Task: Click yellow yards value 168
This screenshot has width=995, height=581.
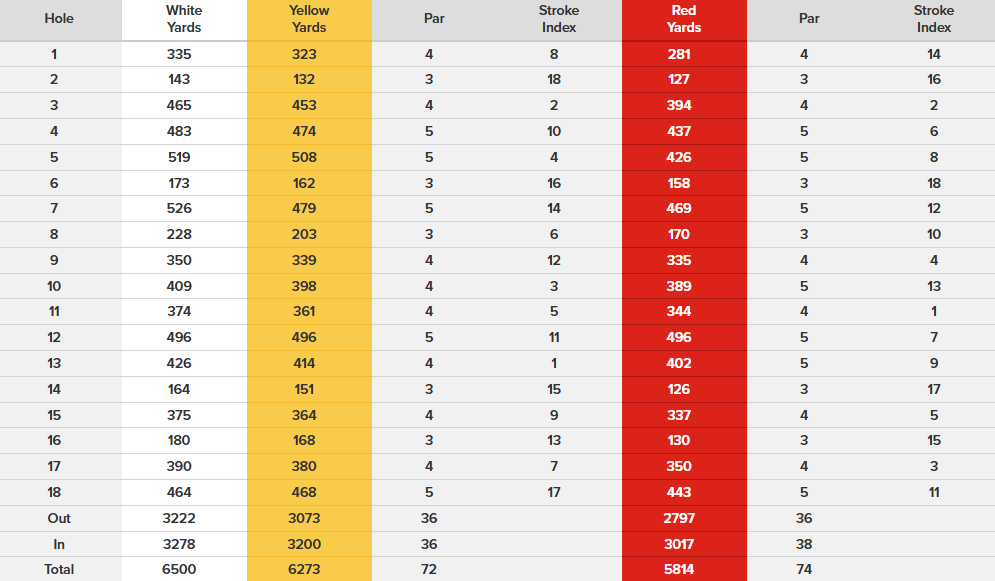Action: (304, 441)
